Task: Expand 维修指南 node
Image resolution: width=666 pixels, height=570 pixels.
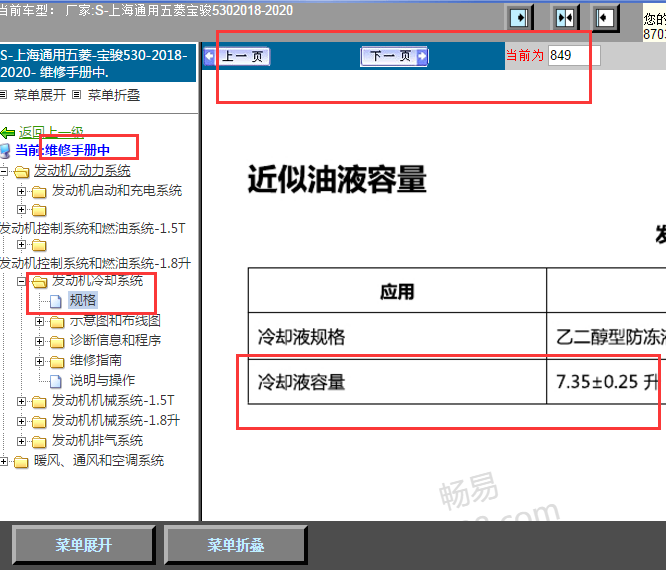Action: pyautogui.click(x=39, y=361)
